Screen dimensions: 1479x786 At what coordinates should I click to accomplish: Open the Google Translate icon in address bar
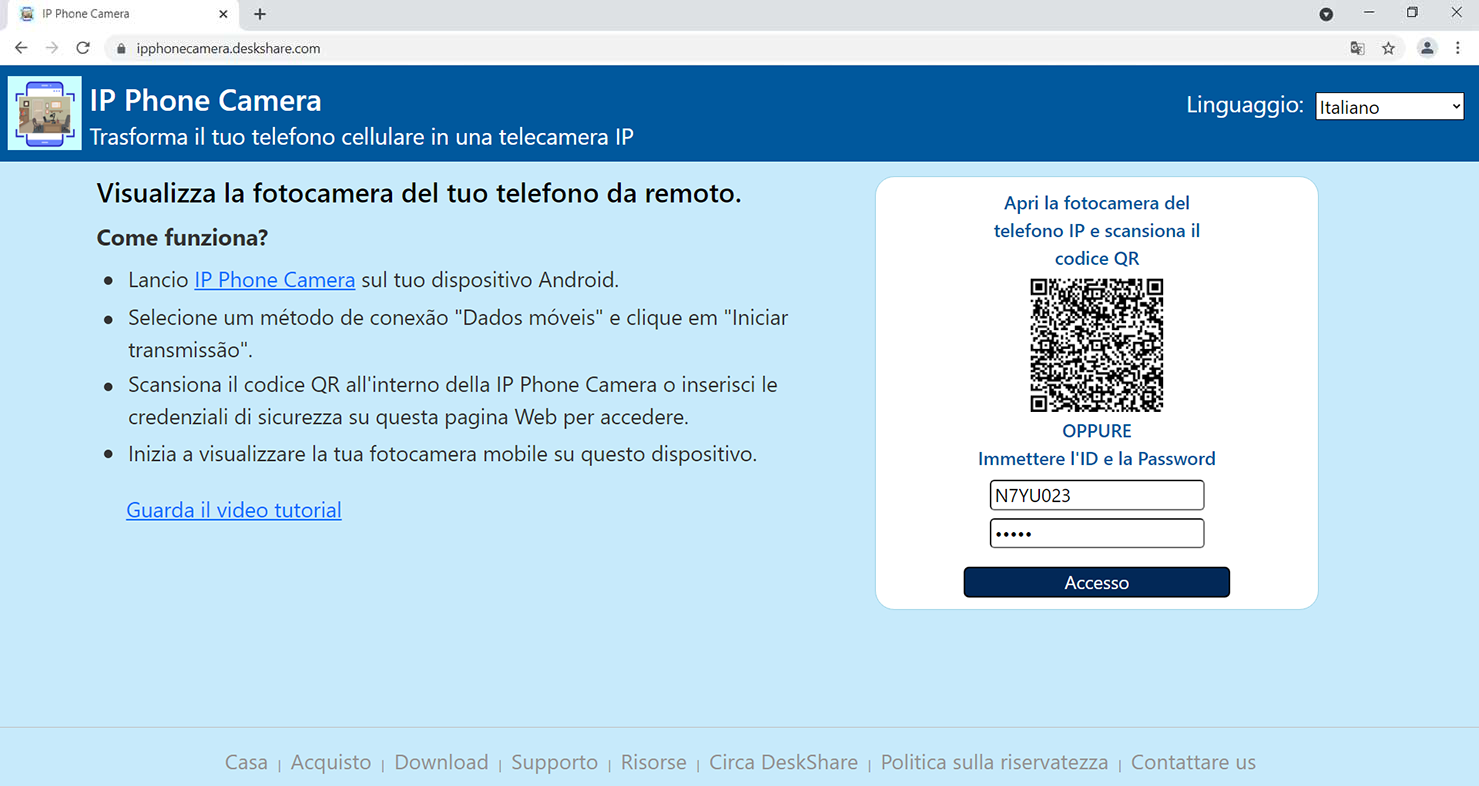pos(1357,48)
